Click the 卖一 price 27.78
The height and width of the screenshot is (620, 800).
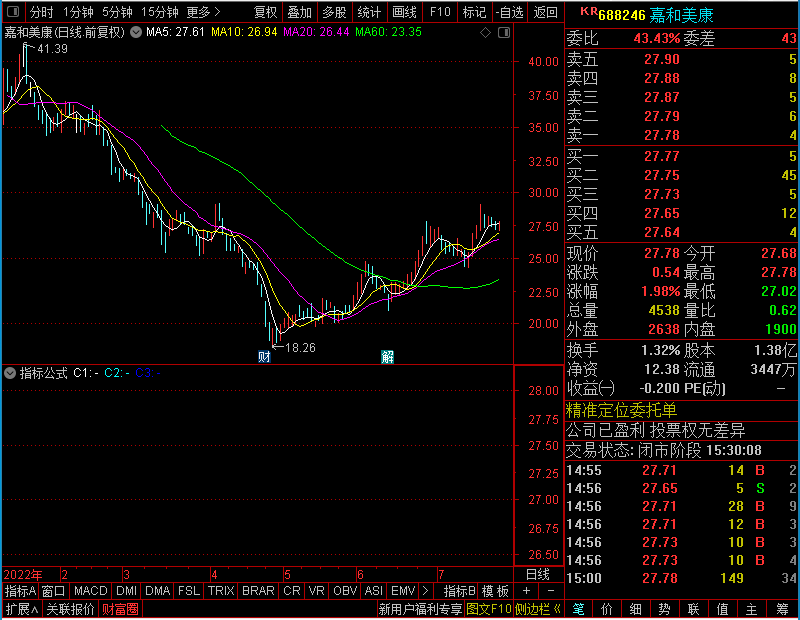pyautogui.click(x=662, y=135)
